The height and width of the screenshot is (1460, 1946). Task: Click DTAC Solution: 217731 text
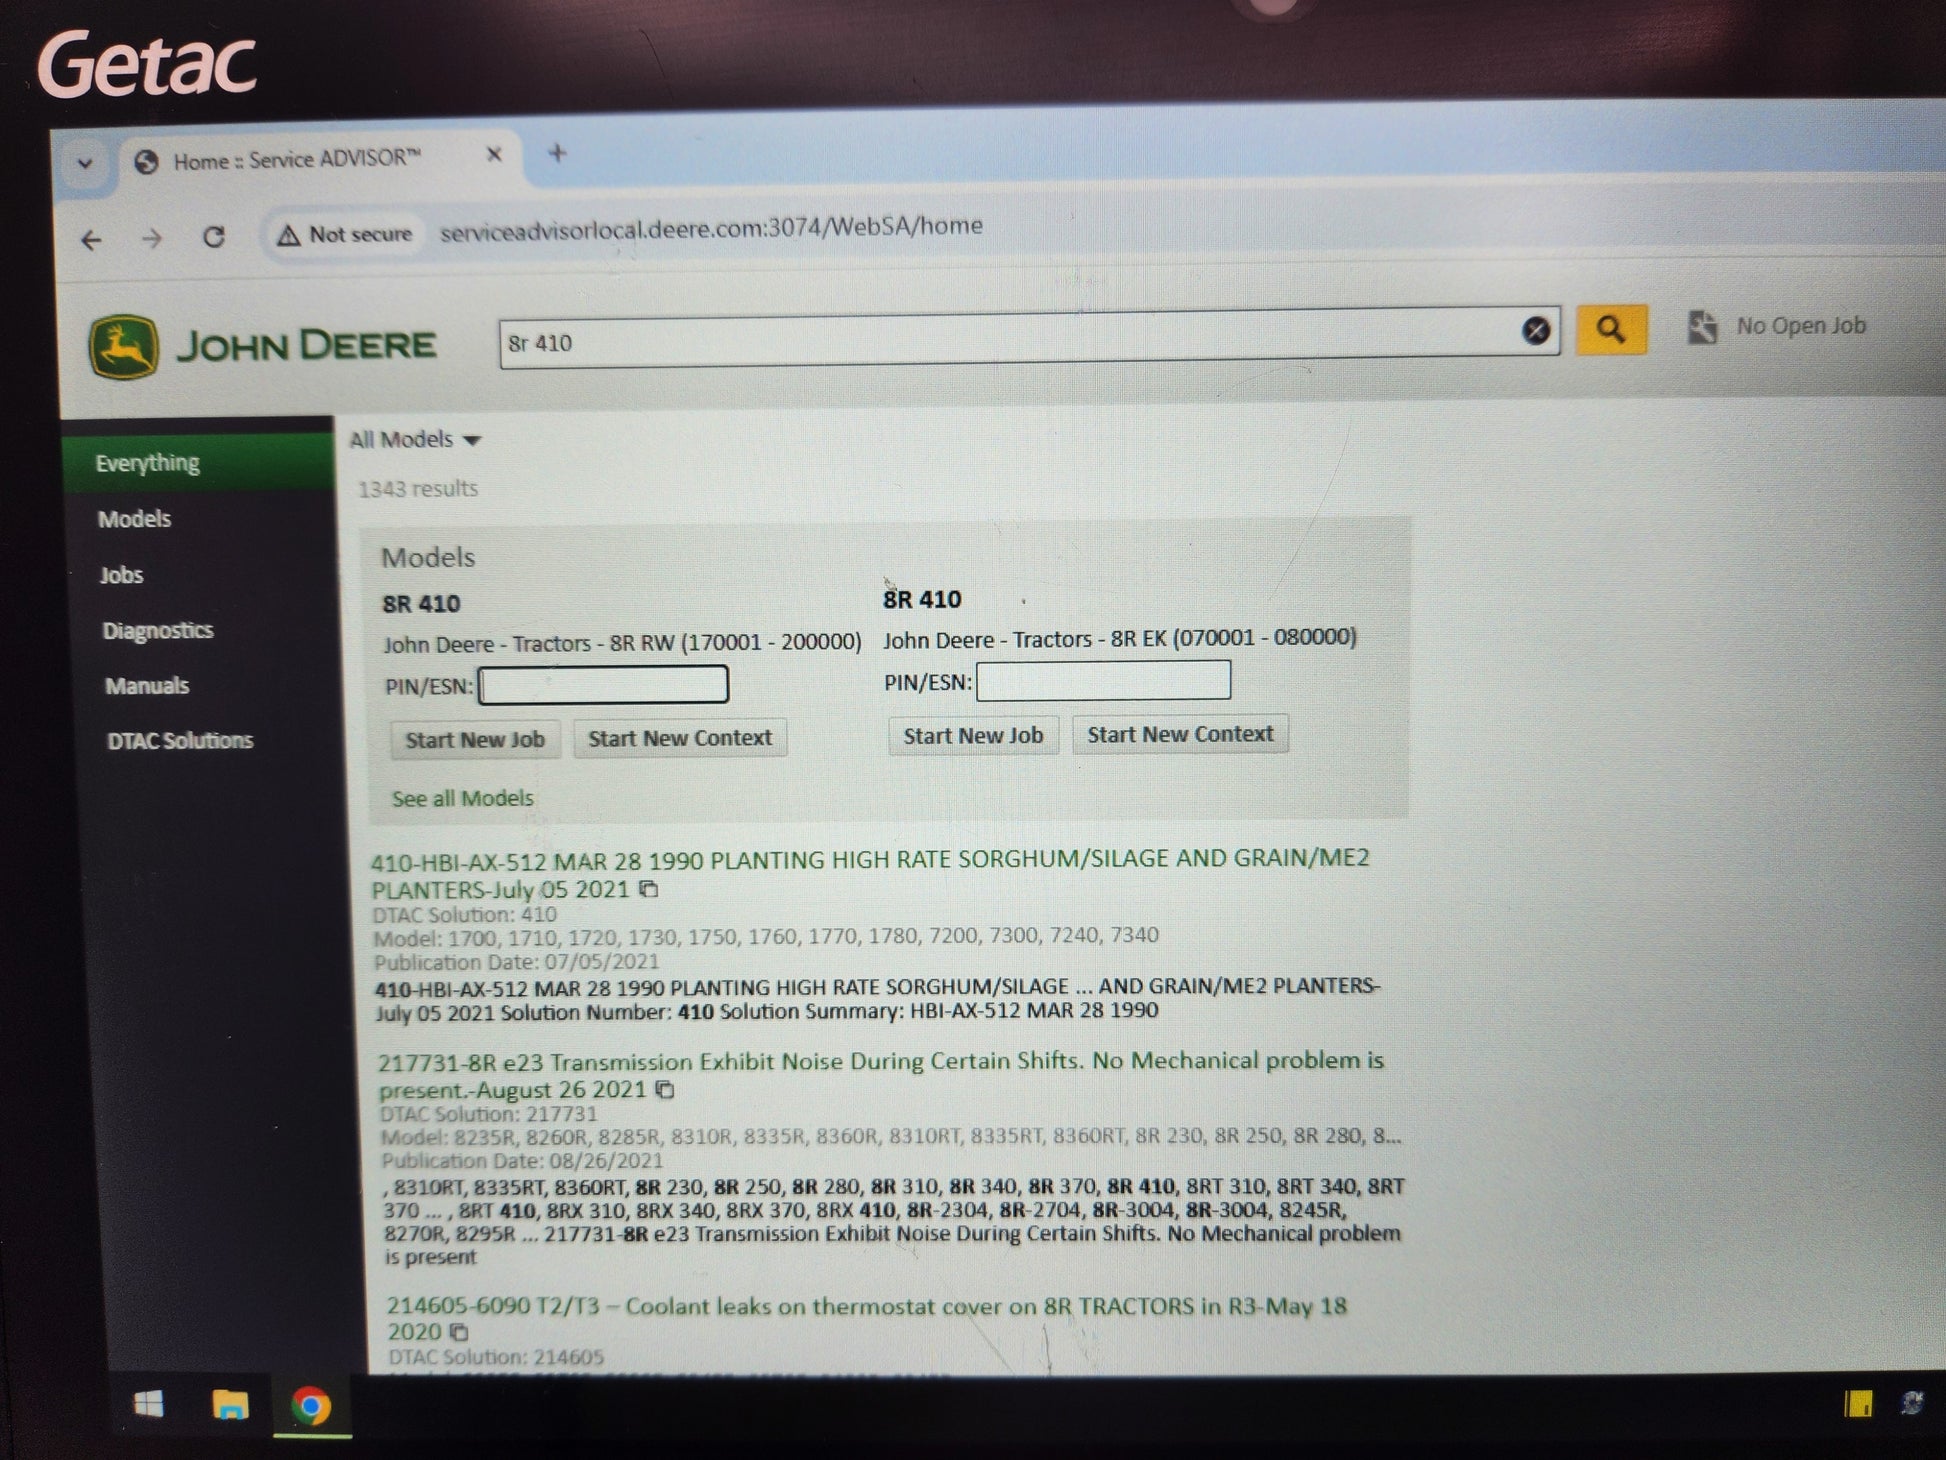[x=489, y=1114]
